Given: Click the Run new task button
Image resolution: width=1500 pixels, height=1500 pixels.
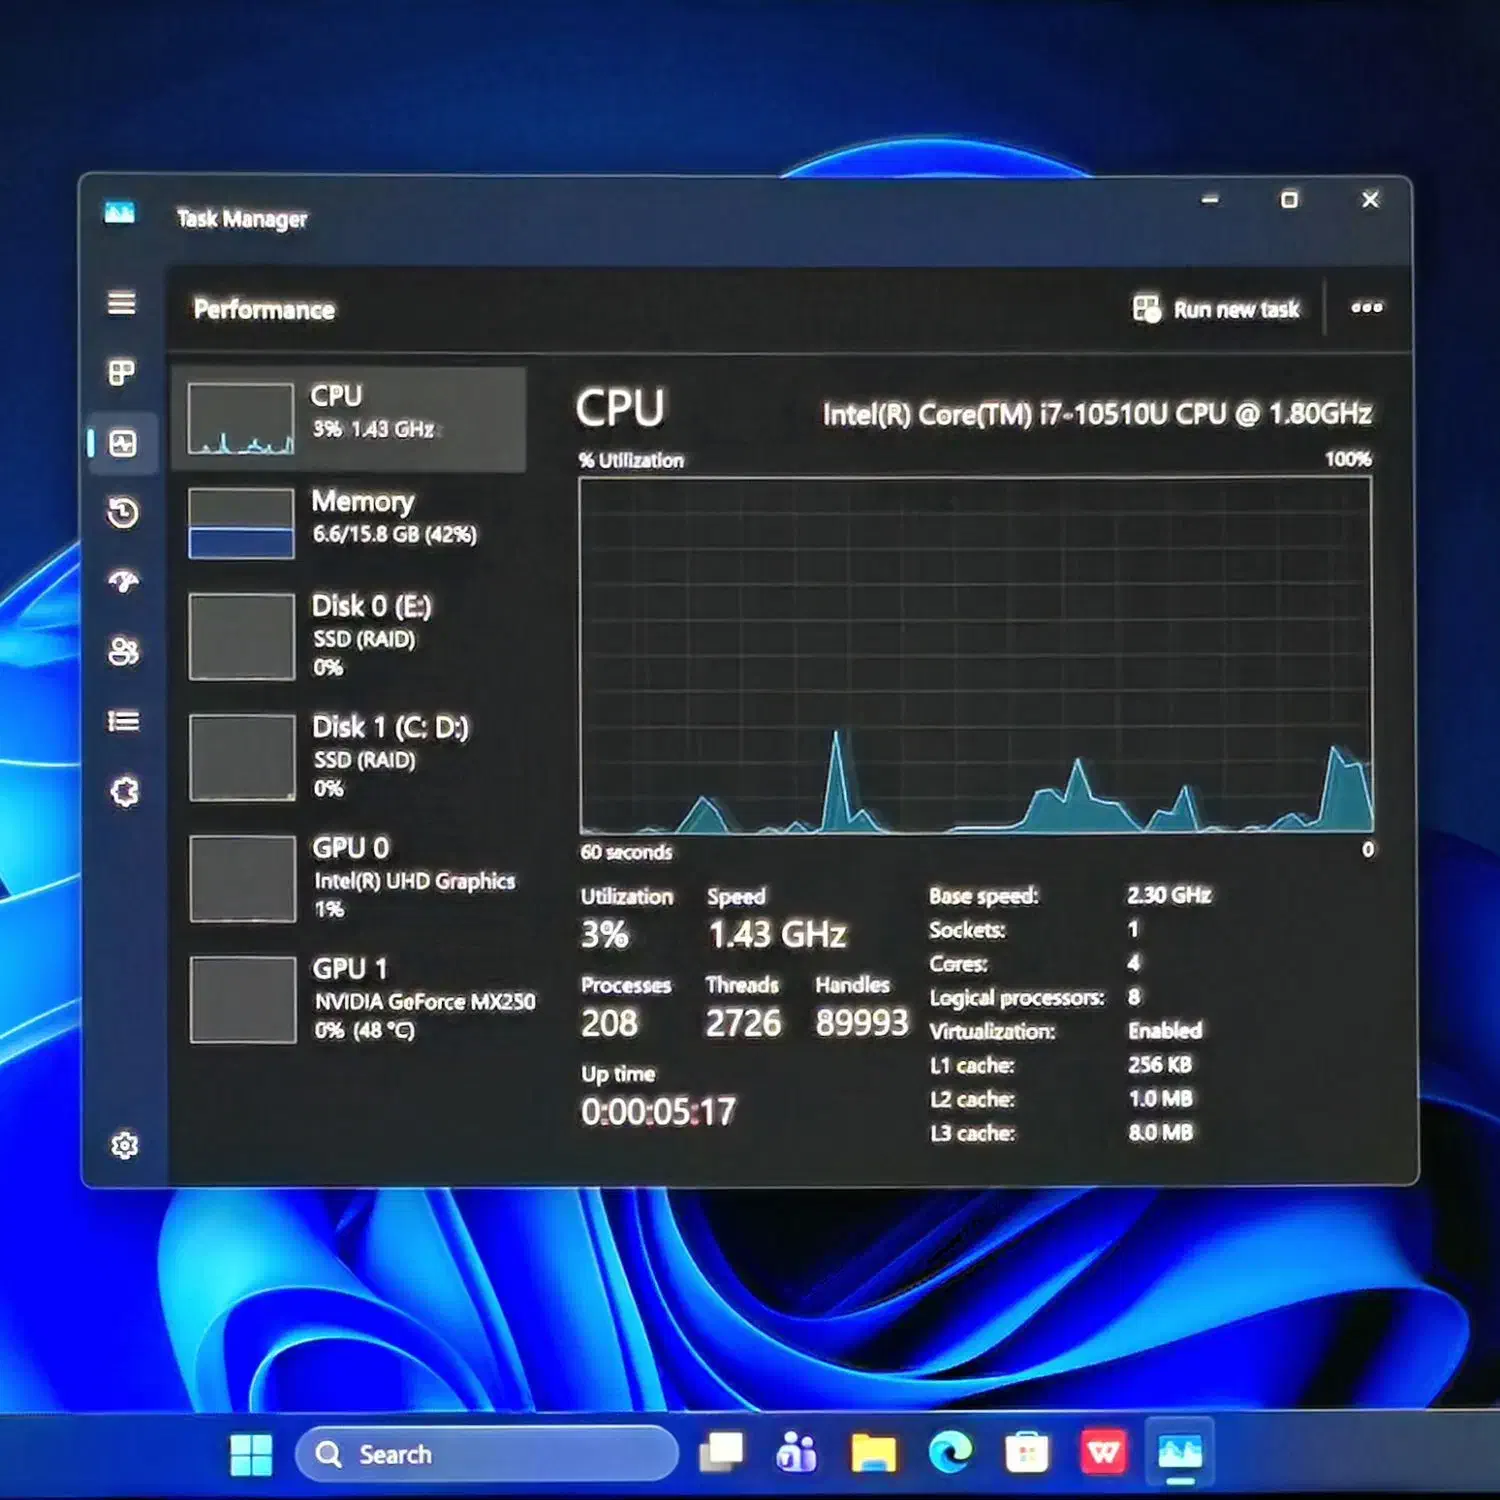Looking at the screenshot, I should pos(1216,309).
